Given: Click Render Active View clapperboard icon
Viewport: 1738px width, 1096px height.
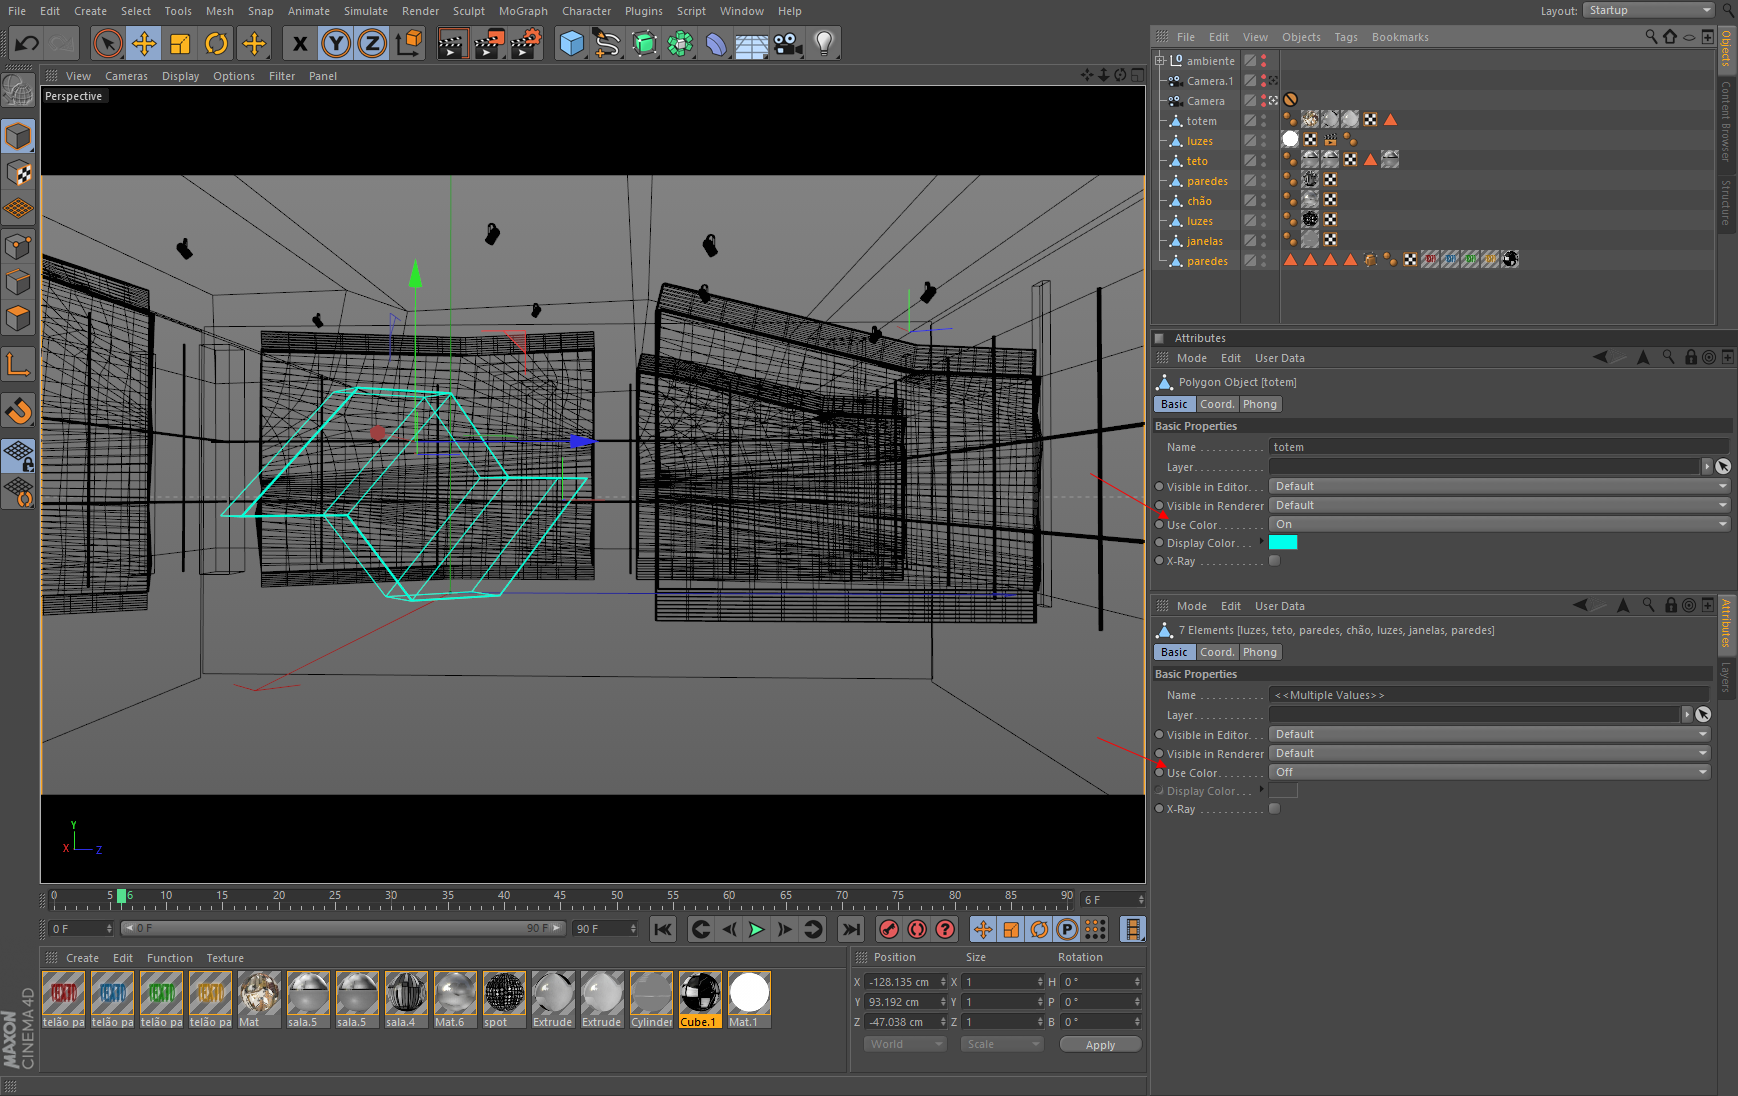Looking at the screenshot, I should pos(452,43).
